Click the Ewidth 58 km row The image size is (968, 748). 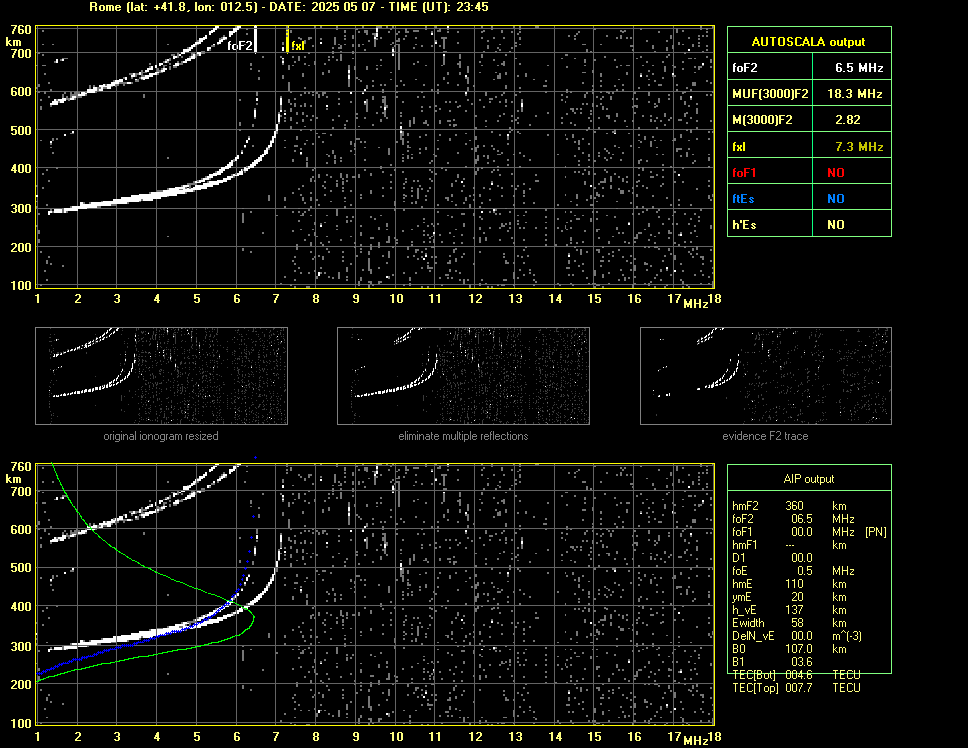789,623
